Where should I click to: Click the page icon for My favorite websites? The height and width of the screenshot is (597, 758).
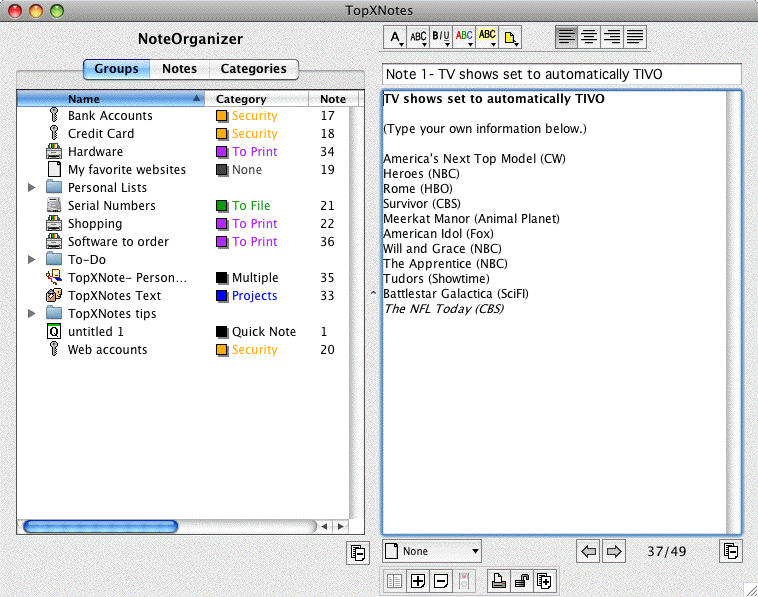(x=54, y=169)
